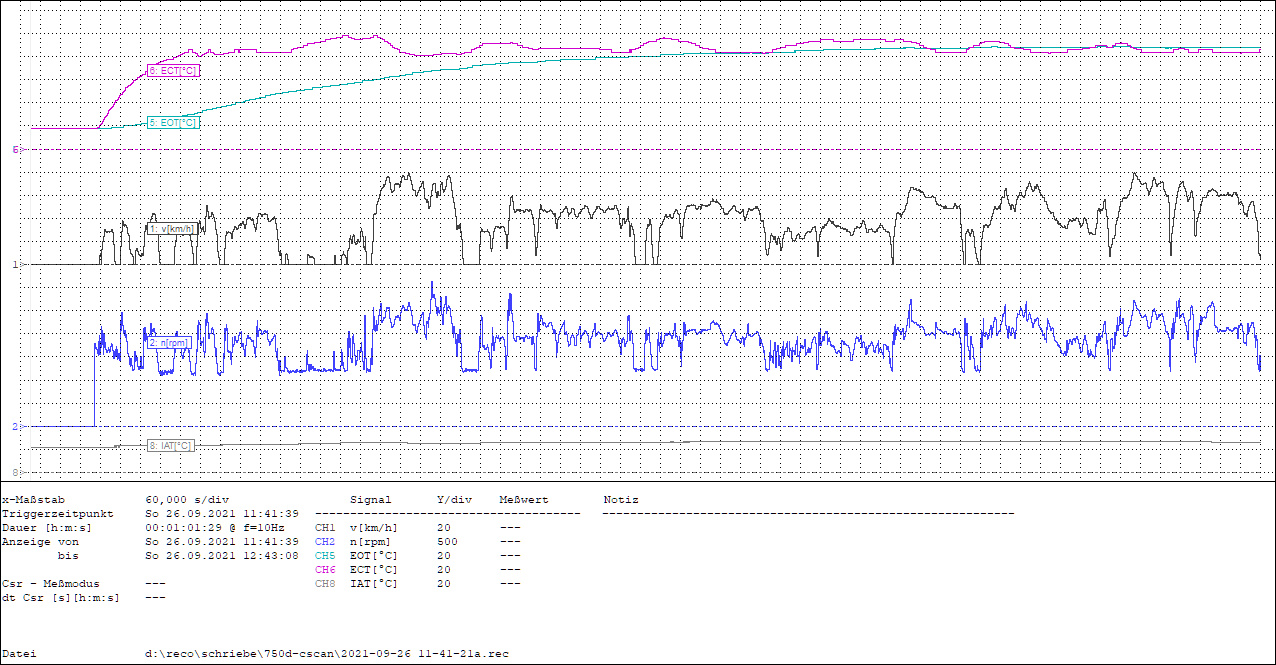Click the x-Maßstab value 60,000 s/div
1276x665 pixels.
click(189, 499)
